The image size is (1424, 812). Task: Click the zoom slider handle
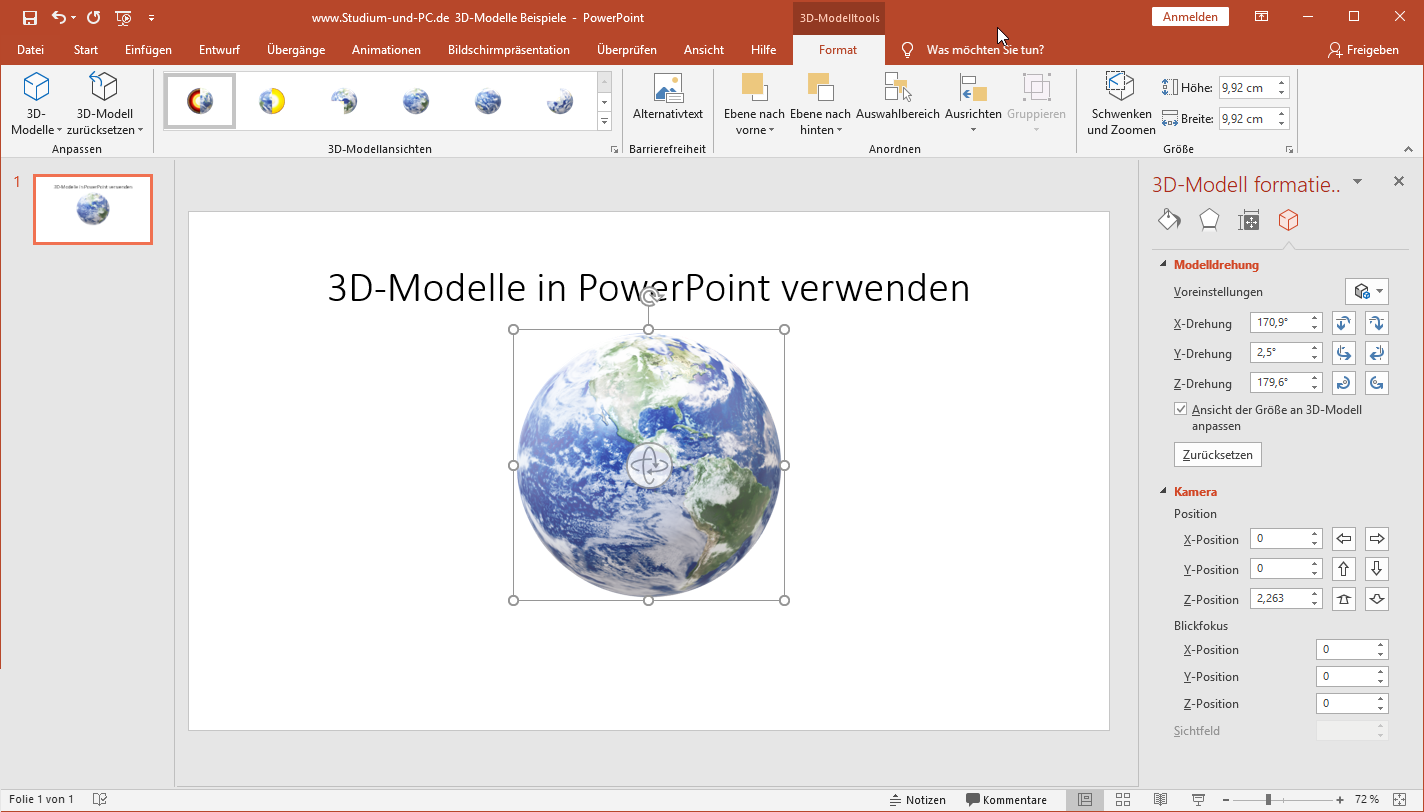pyautogui.click(x=1268, y=800)
